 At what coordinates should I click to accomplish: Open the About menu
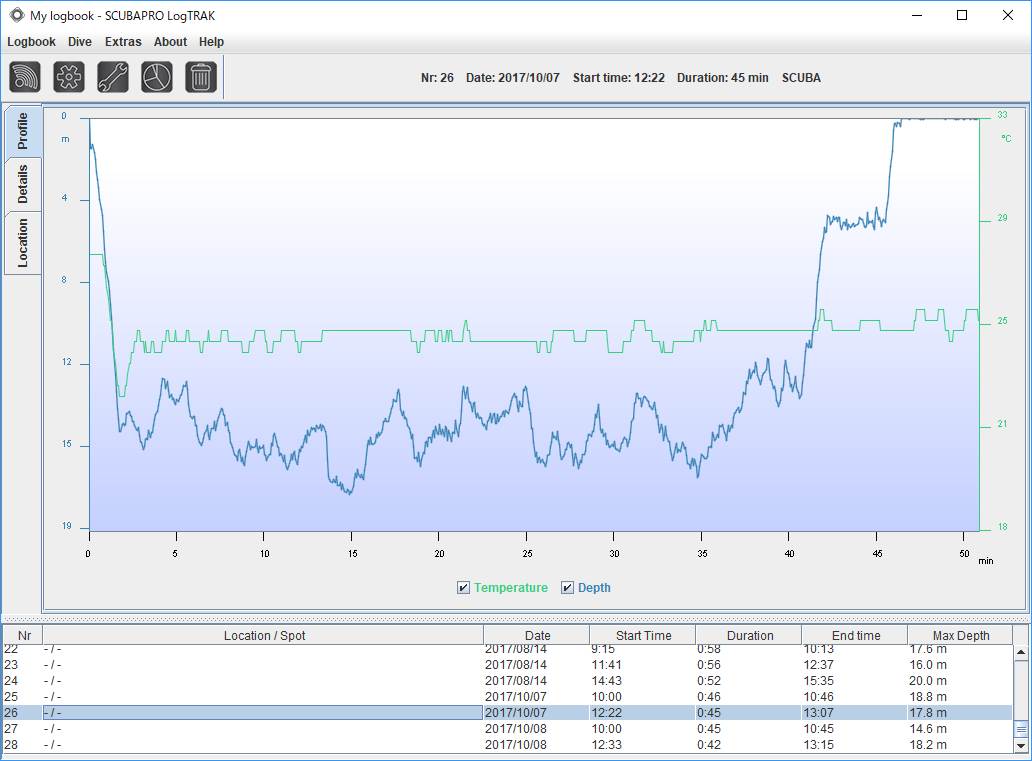pos(170,41)
